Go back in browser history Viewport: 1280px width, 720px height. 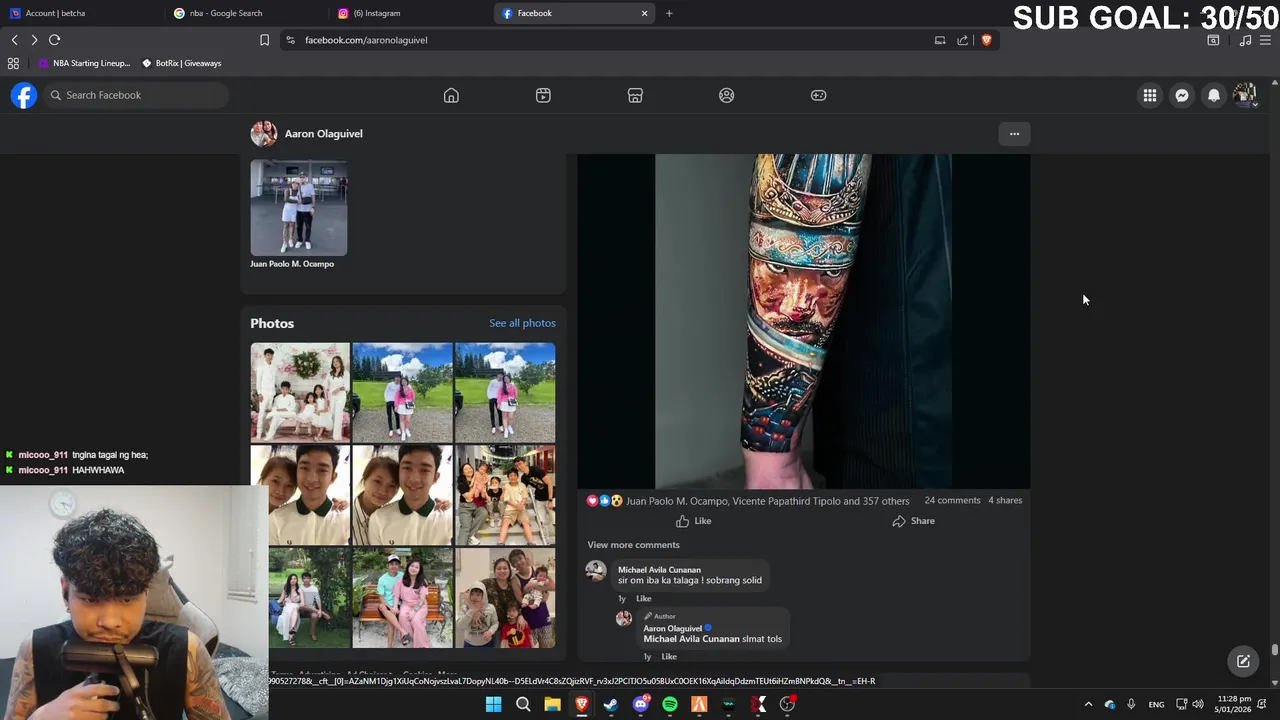(x=14, y=40)
